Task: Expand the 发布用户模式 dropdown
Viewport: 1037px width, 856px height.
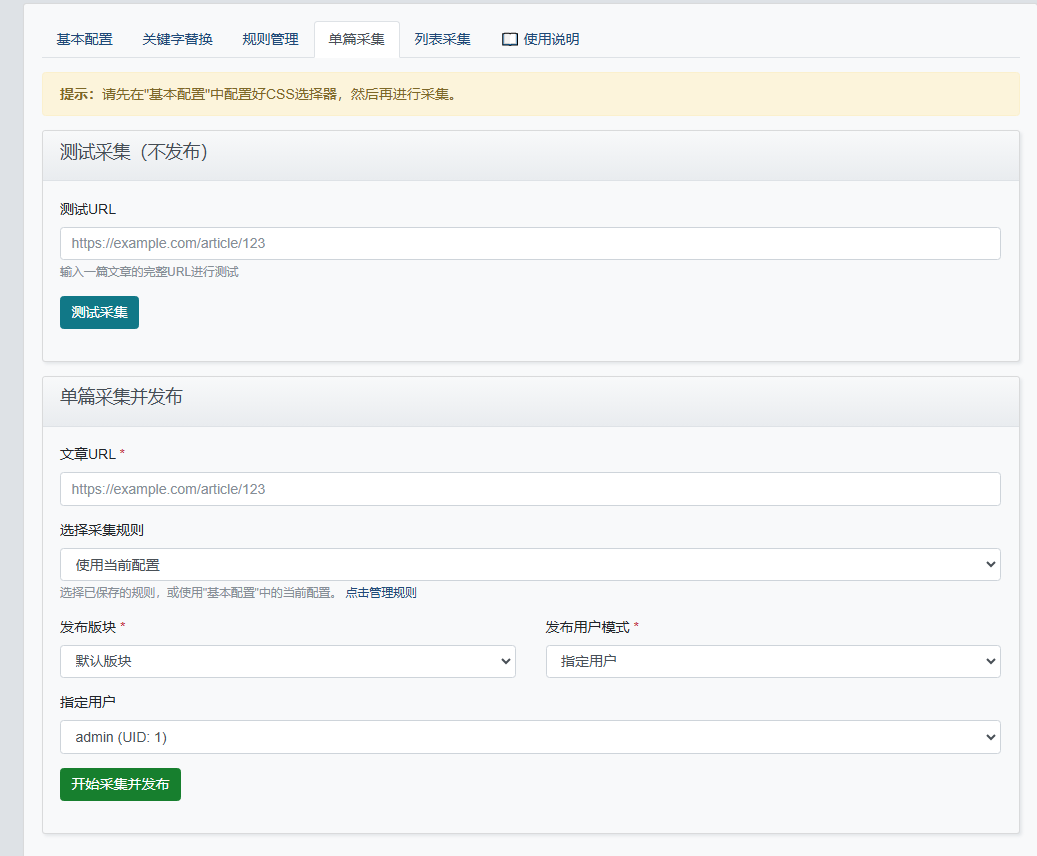Action: tap(772, 661)
